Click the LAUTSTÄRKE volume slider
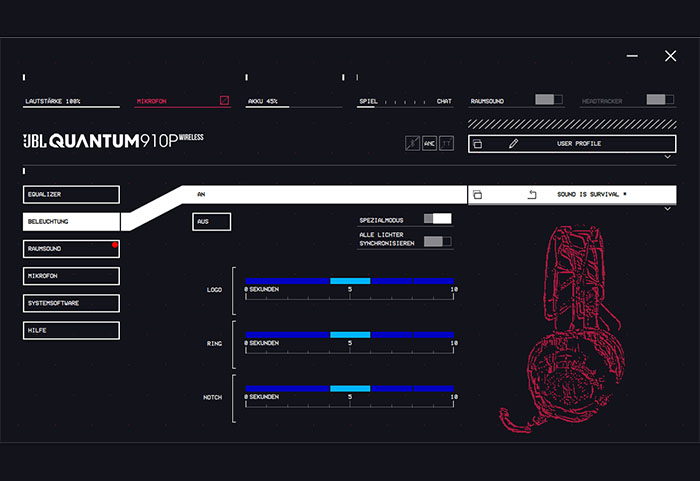This screenshot has width=700, height=481. pos(71,107)
